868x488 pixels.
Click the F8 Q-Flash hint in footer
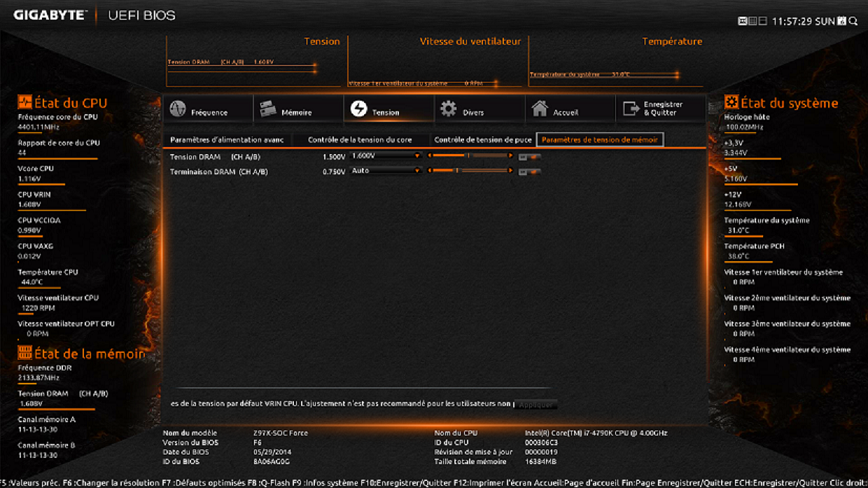[270, 483]
